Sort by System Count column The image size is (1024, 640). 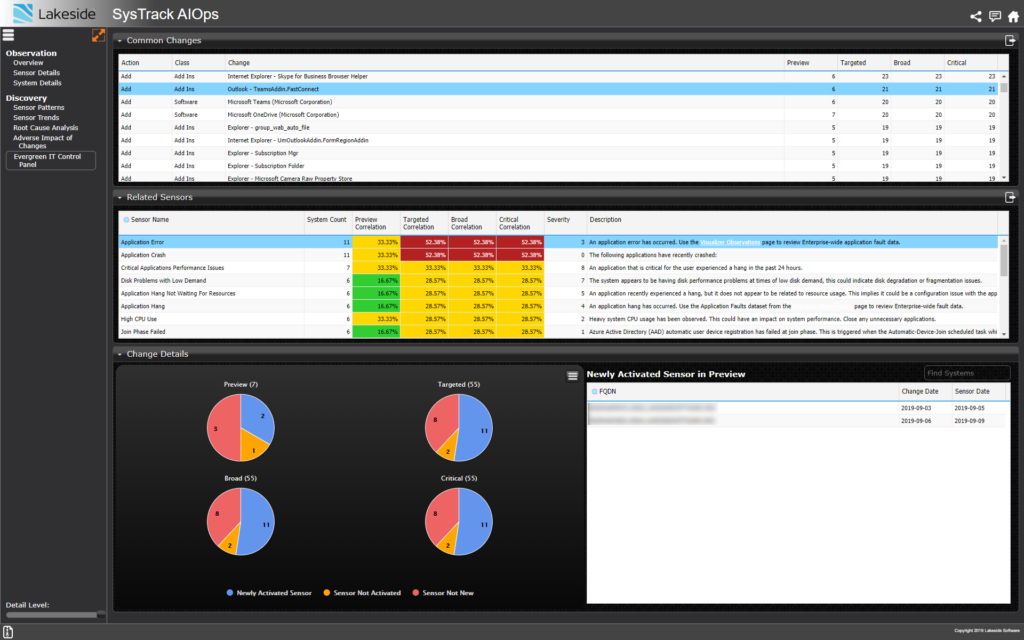(328, 223)
